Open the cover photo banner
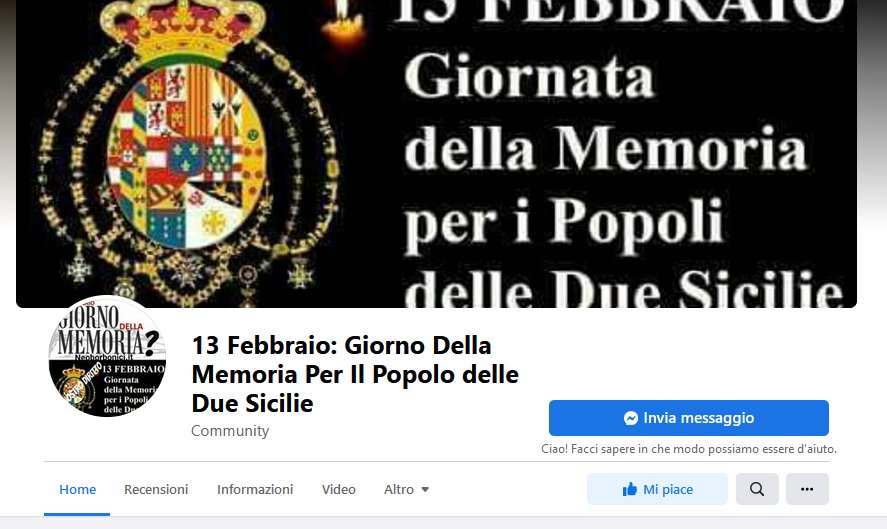 436,154
